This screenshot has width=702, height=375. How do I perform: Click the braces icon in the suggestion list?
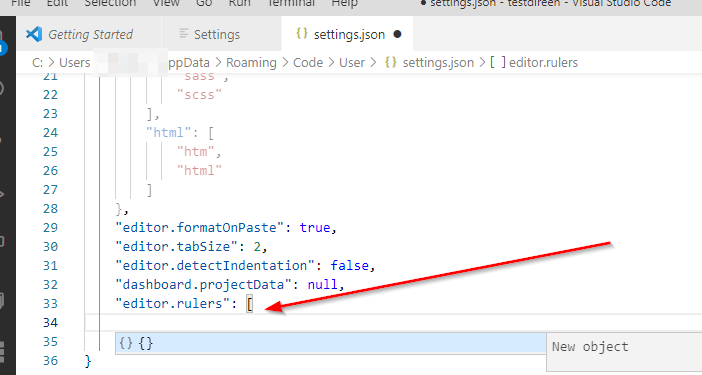(126, 343)
